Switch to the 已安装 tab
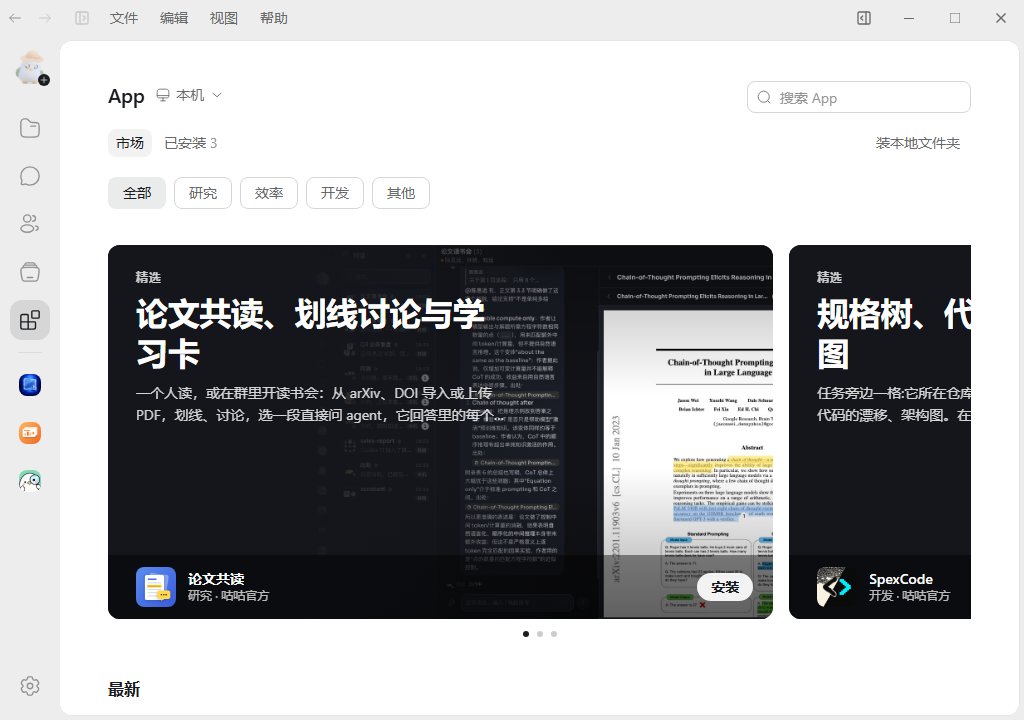The width and height of the screenshot is (1024, 720). coord(191,143)
